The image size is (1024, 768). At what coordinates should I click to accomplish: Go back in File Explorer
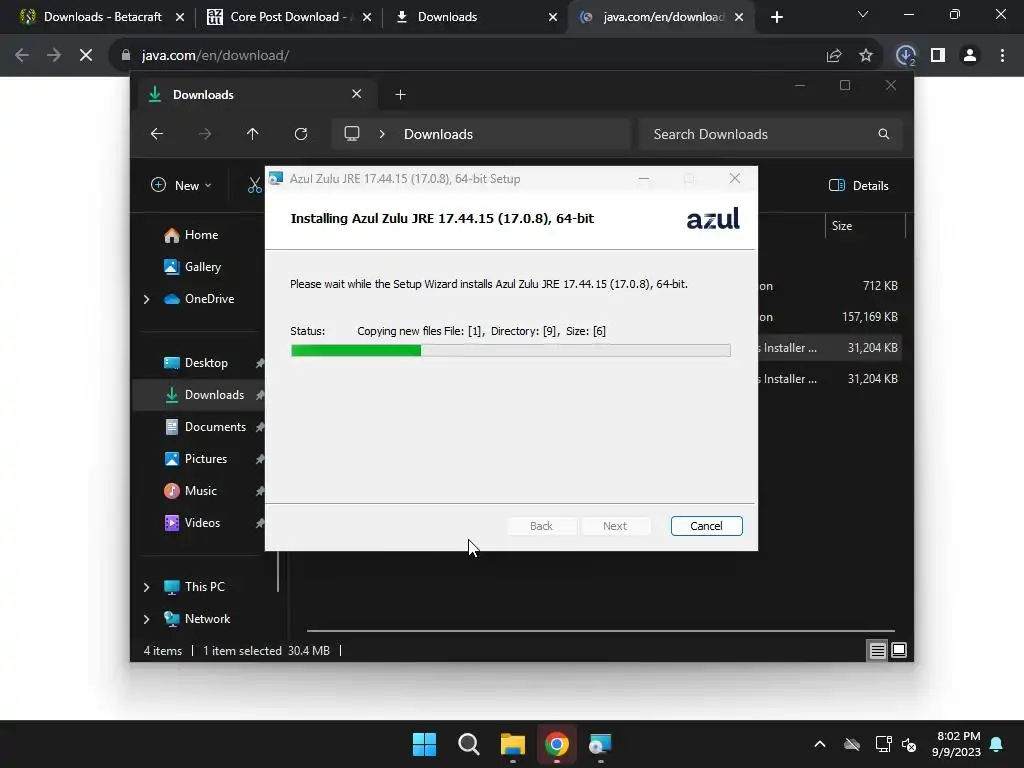pyautogui.click(x=157, y=134)
